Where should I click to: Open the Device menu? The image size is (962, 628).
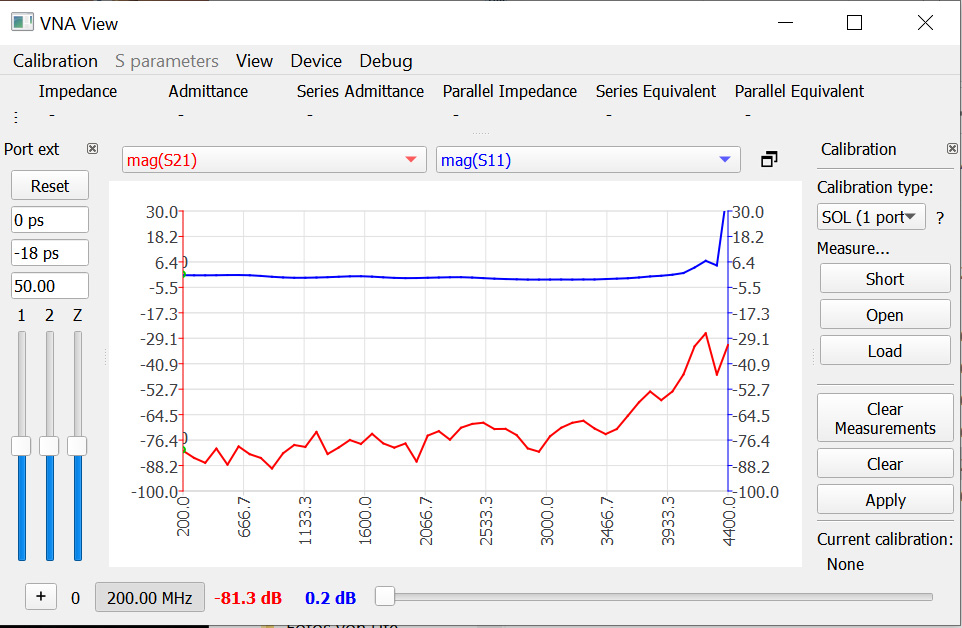(316, 61)
